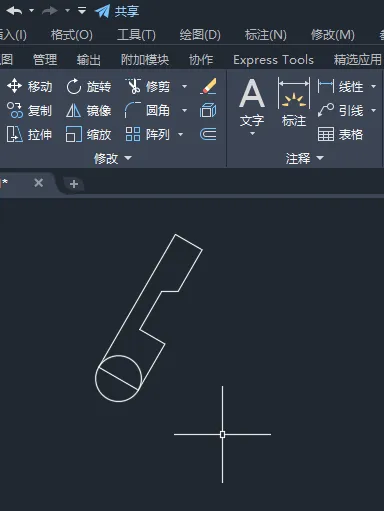The image size is (384, 511).
Task: Open the 格式(O) menu
Action: click(72, 35)
